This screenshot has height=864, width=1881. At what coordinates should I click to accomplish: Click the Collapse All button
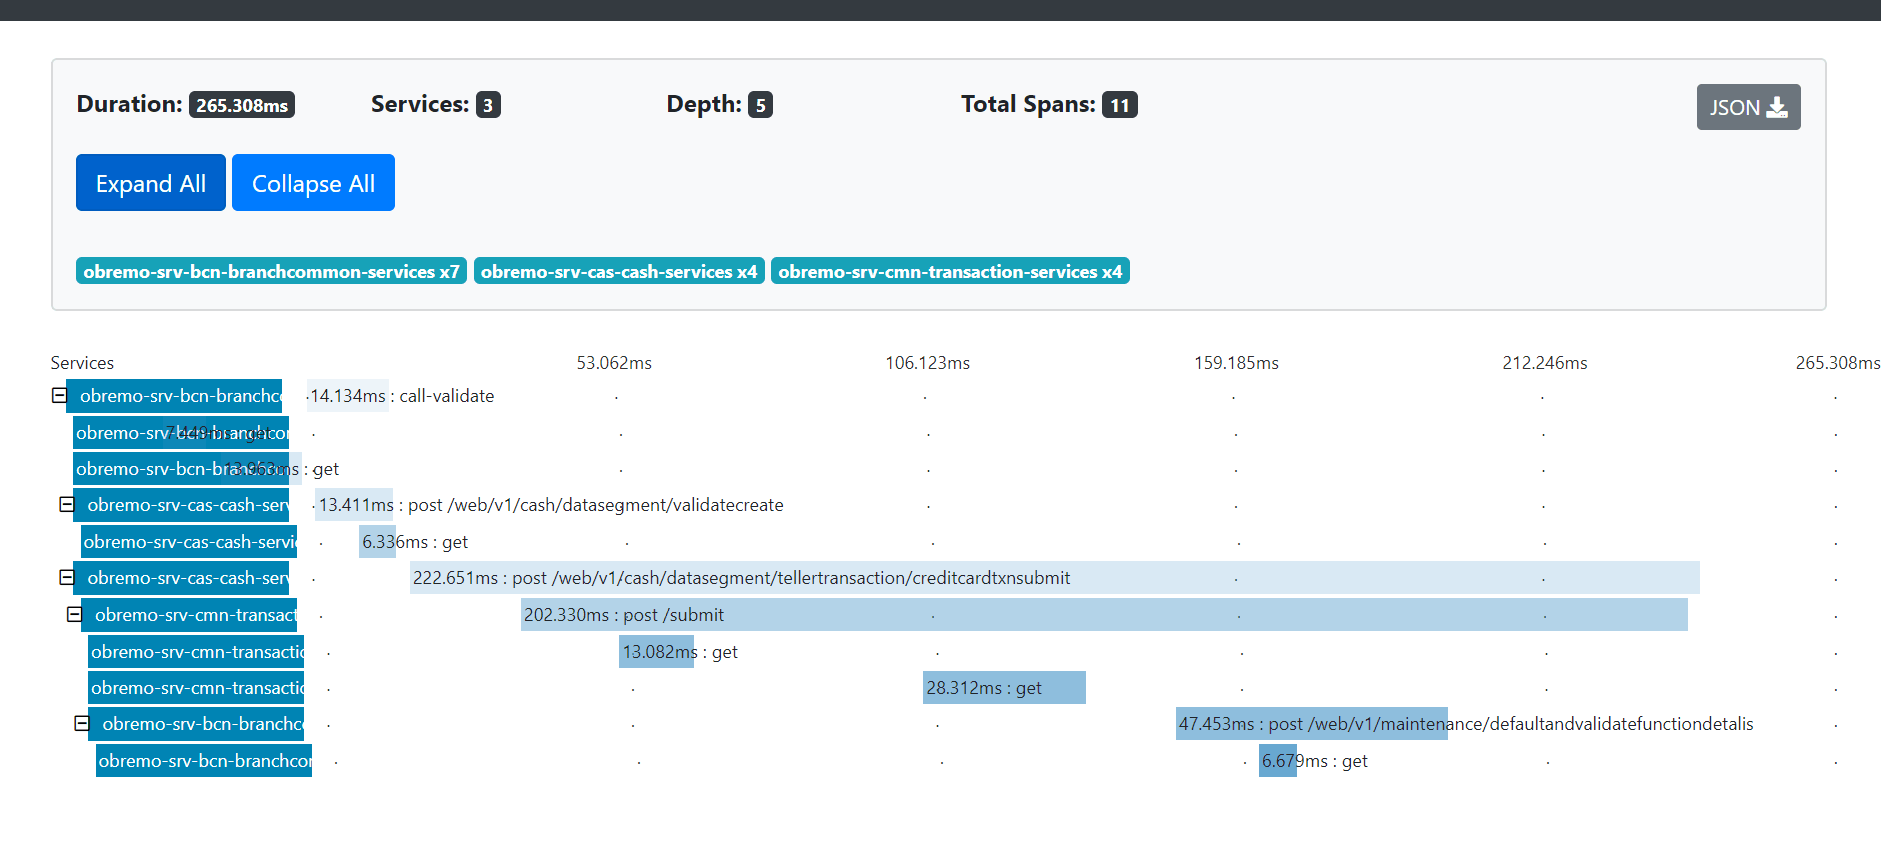(313, 183)
